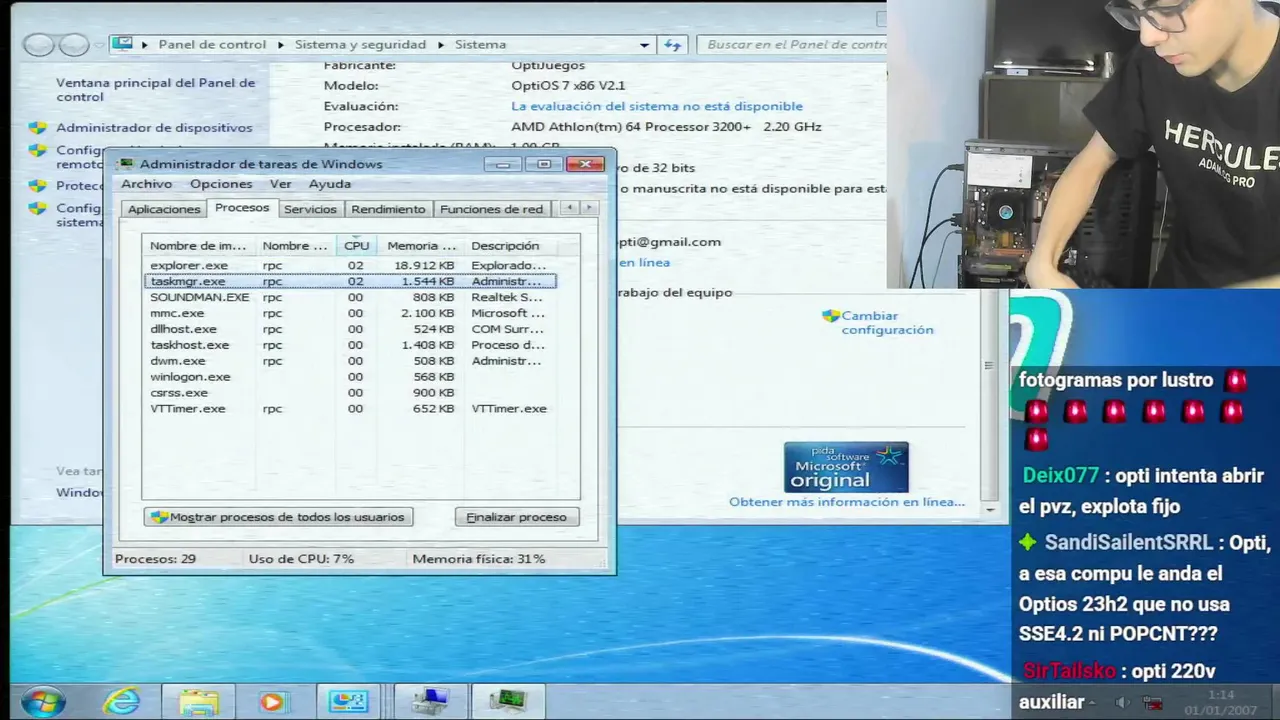Select the mmc.exe process row
Screen dimensions: 1280x720
click(x=350, y=313)
